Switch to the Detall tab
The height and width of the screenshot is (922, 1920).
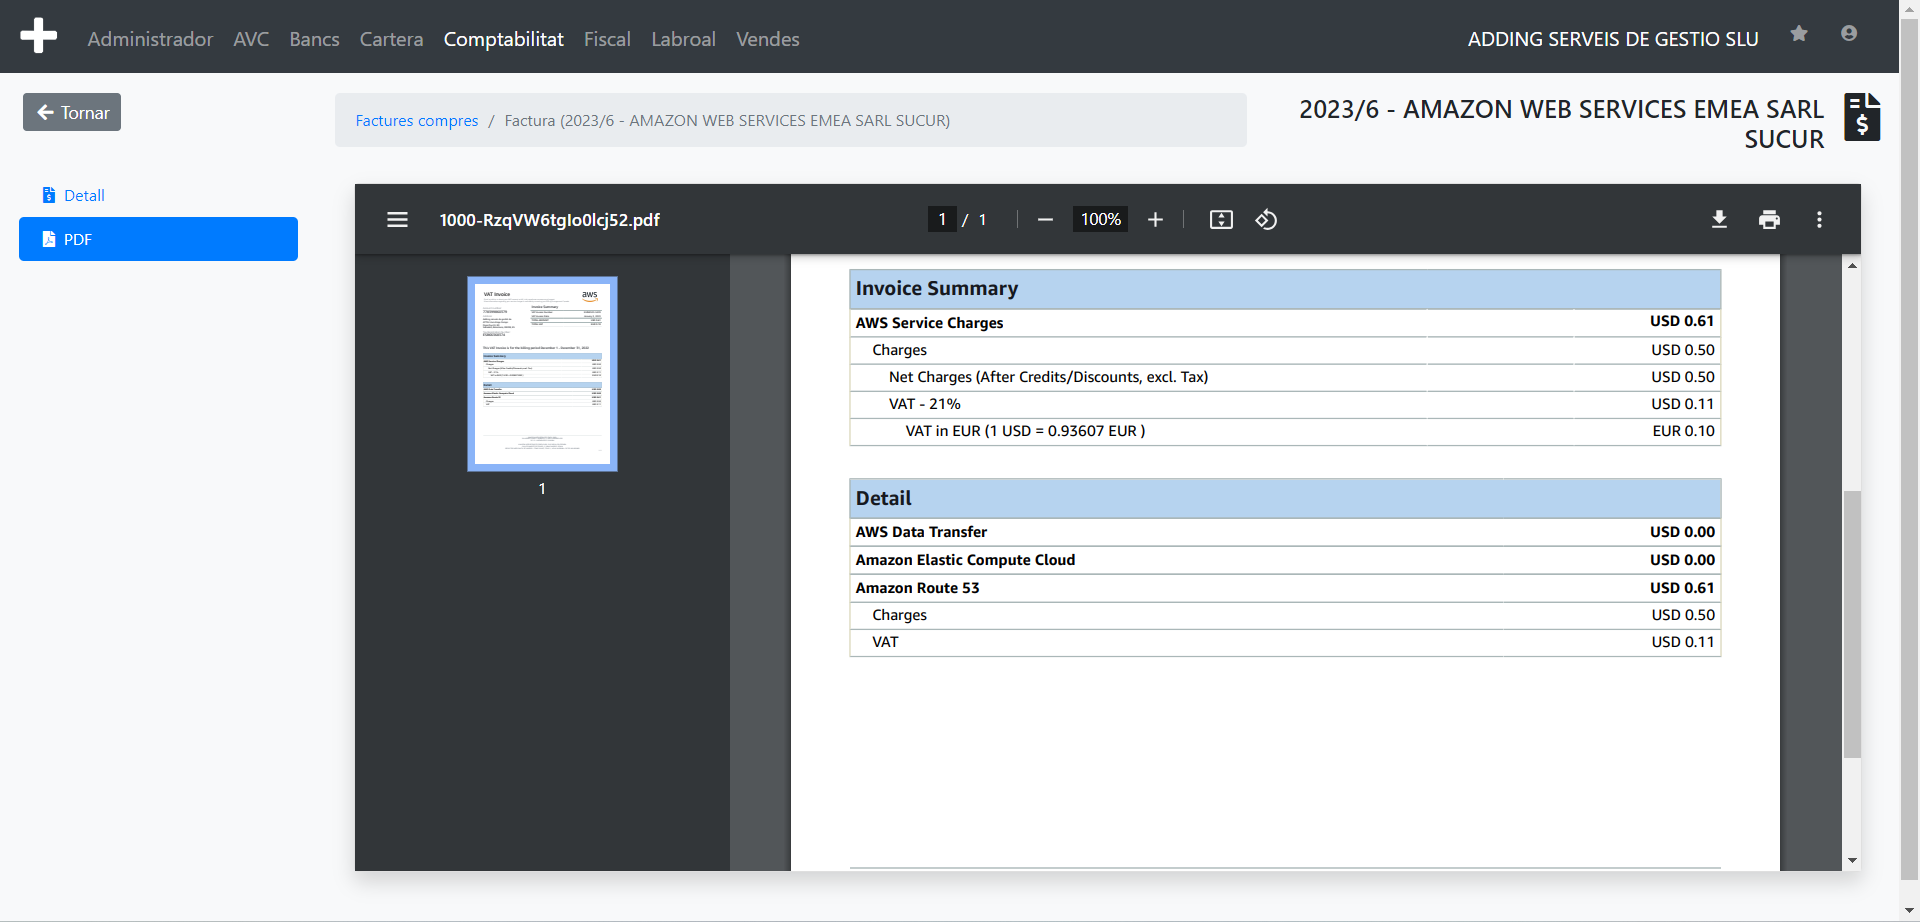pos(158,195)
